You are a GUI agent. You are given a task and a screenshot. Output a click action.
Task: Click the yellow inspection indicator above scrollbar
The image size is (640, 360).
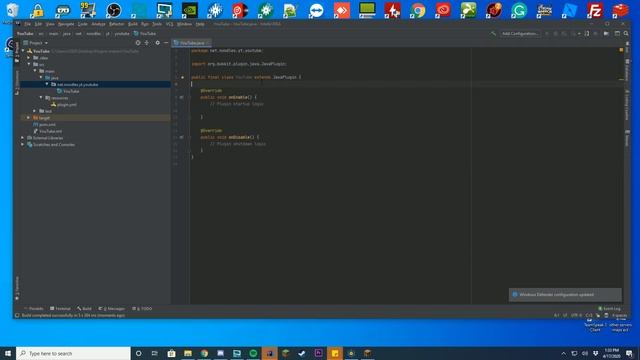tap(621, 50)
